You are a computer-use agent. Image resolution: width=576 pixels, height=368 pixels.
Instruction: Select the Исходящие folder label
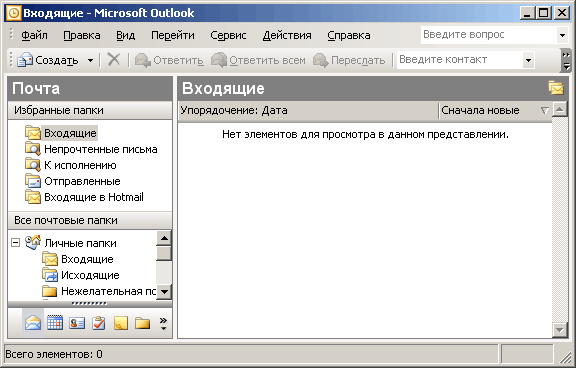point(90,275)
